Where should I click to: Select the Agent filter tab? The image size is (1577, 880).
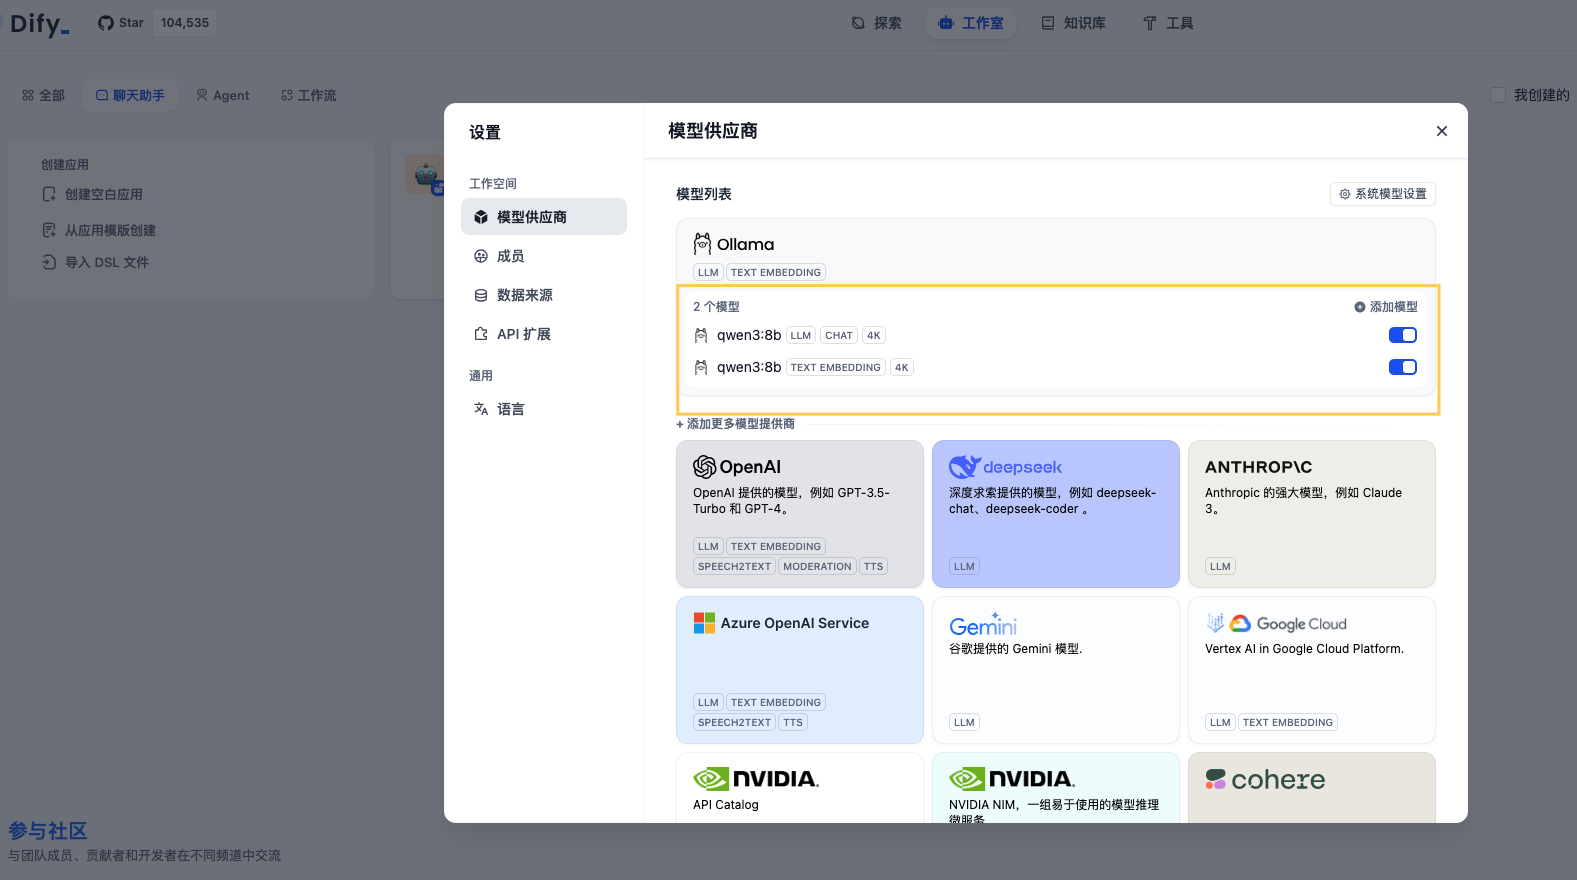tap(223, 95)
